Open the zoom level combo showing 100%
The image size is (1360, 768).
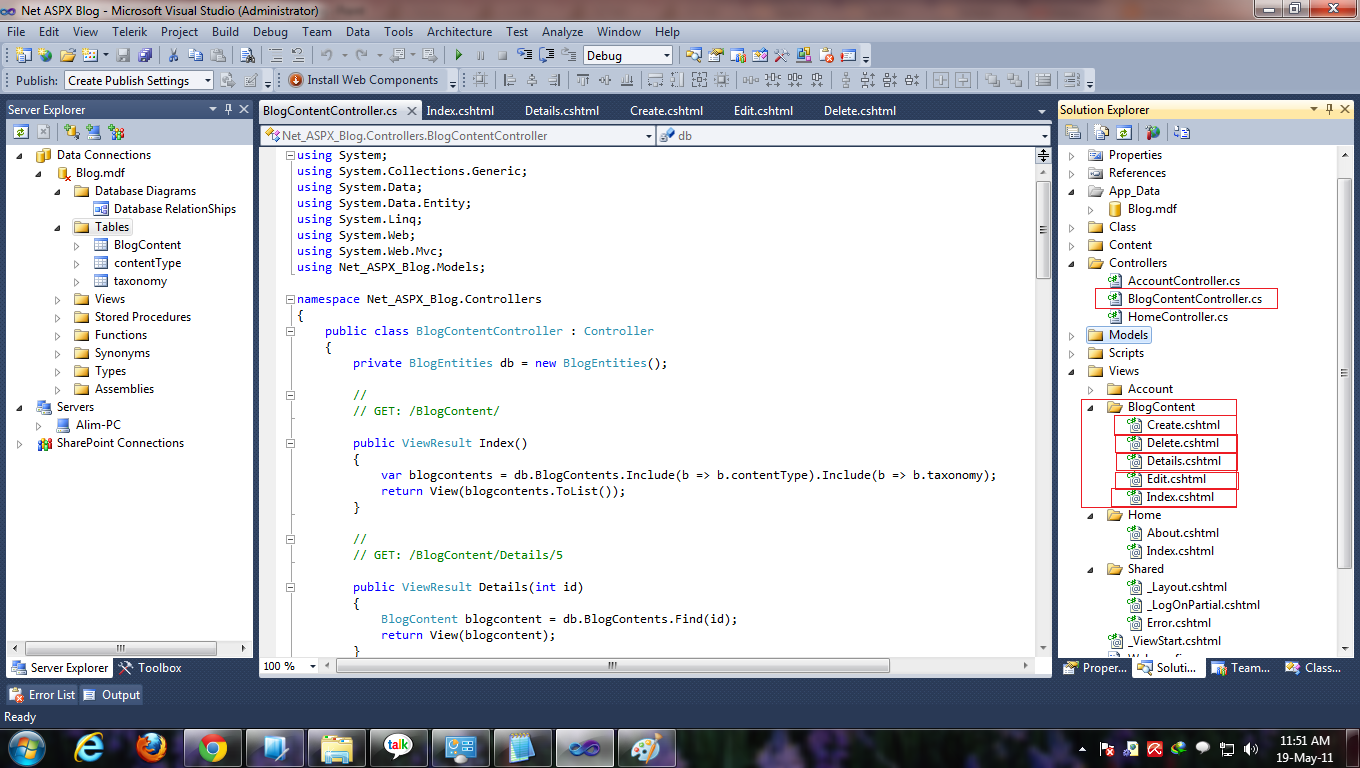click(x=290, y=665)
